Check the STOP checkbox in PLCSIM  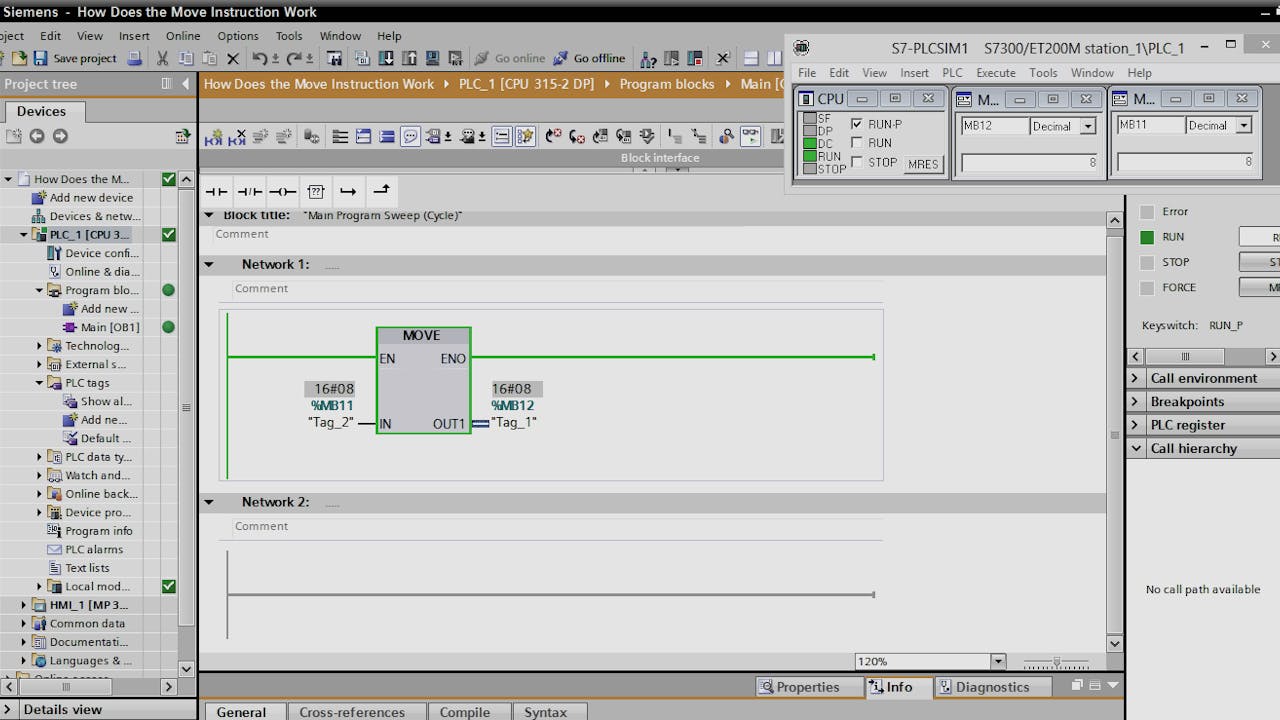coord(857,162)
